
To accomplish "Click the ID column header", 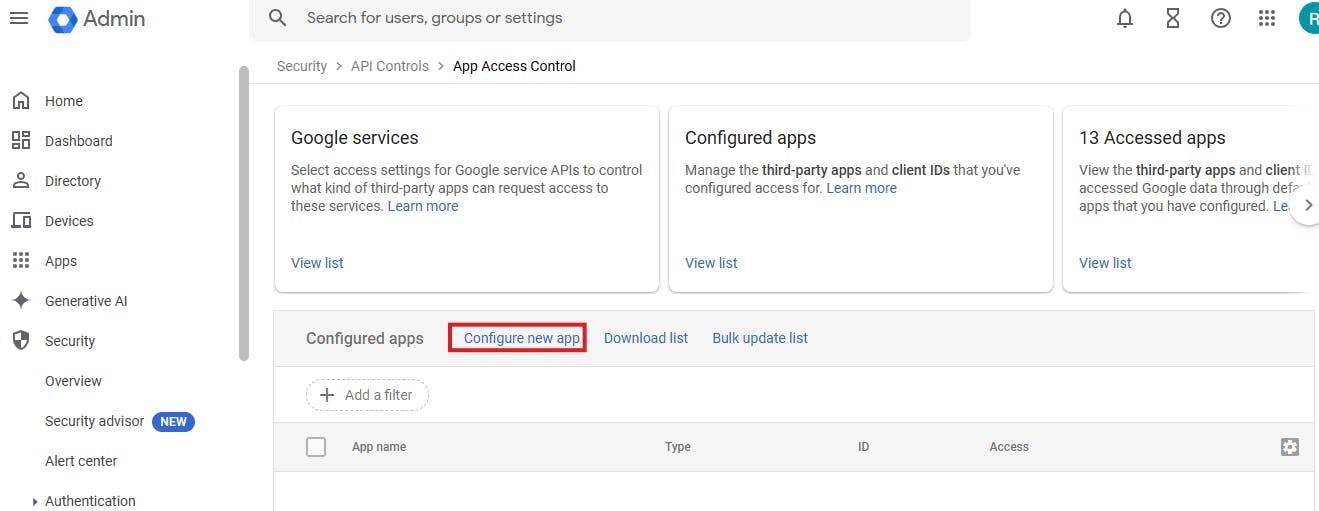I will pyautogui.click(x=863, y=447).
